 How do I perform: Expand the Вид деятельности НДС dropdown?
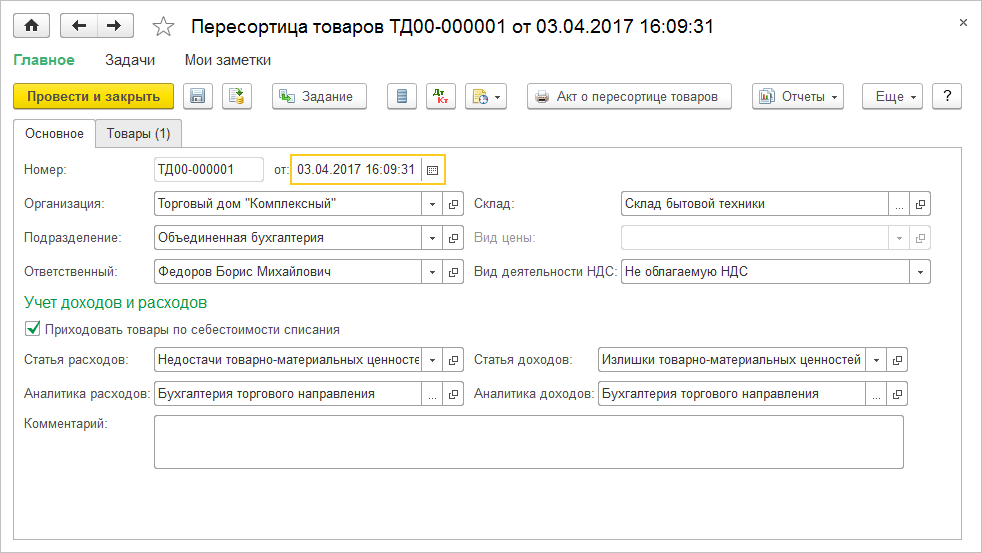(919, 272)
